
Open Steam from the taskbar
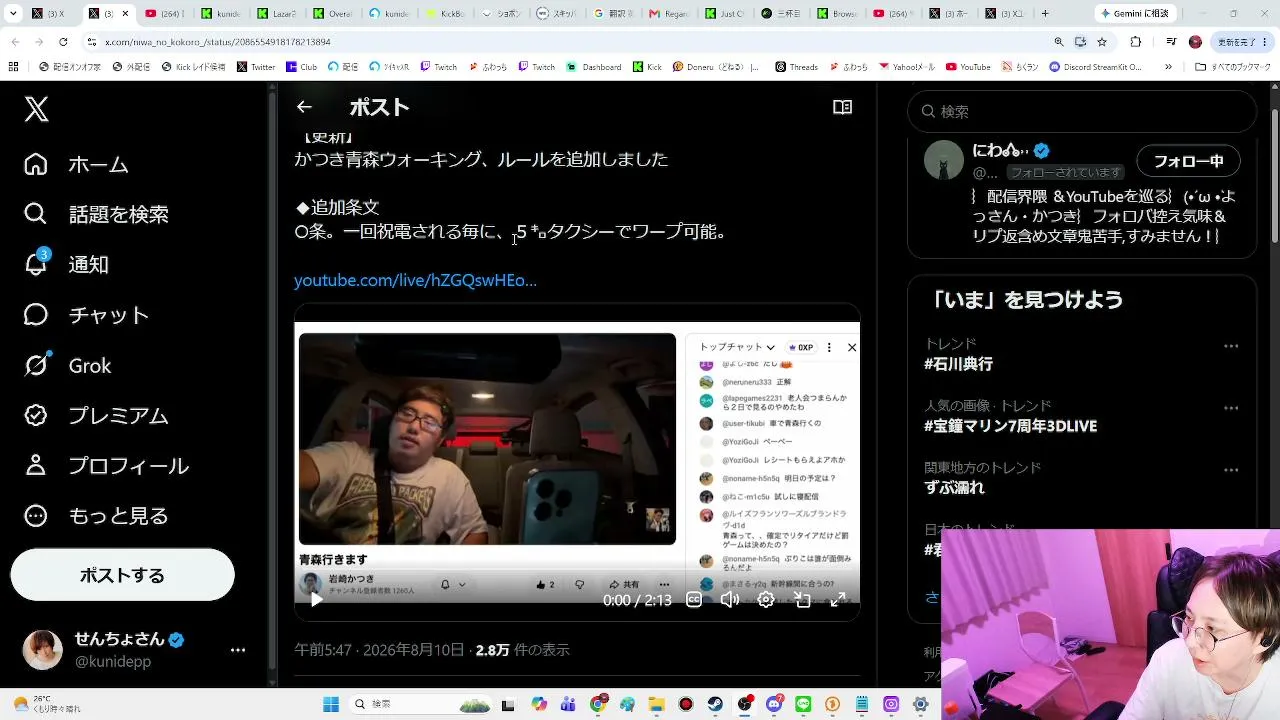(x=714, y=704)
